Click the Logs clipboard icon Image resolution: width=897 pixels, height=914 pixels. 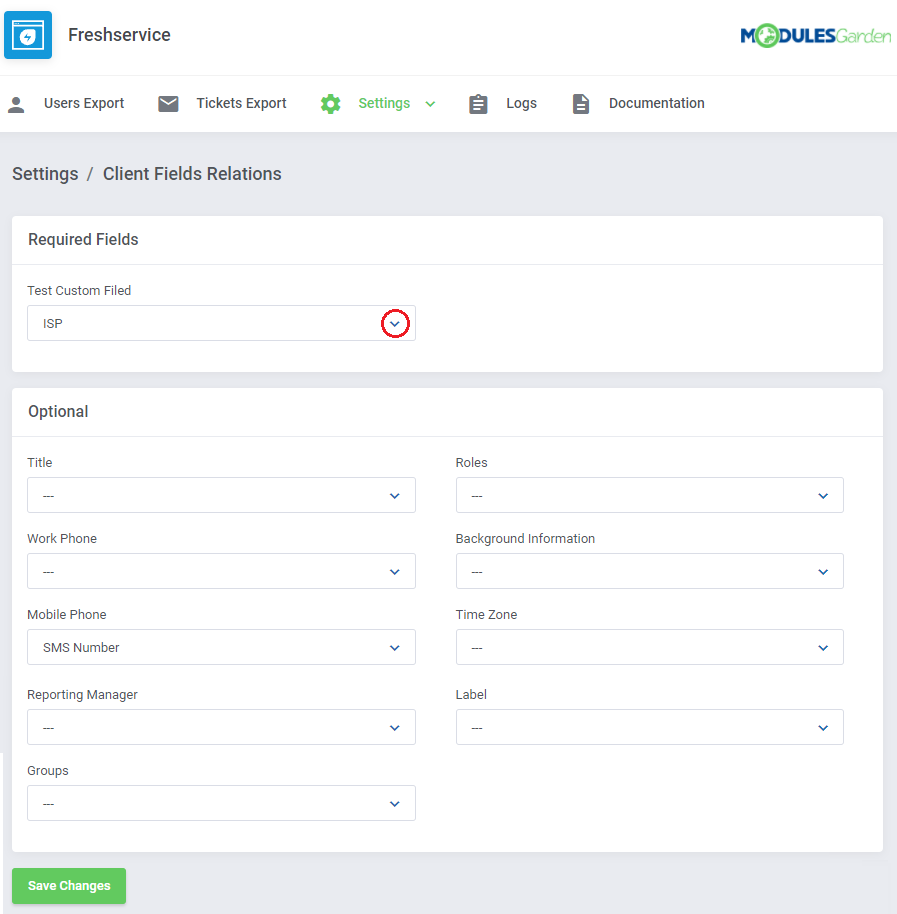point(478,104)
